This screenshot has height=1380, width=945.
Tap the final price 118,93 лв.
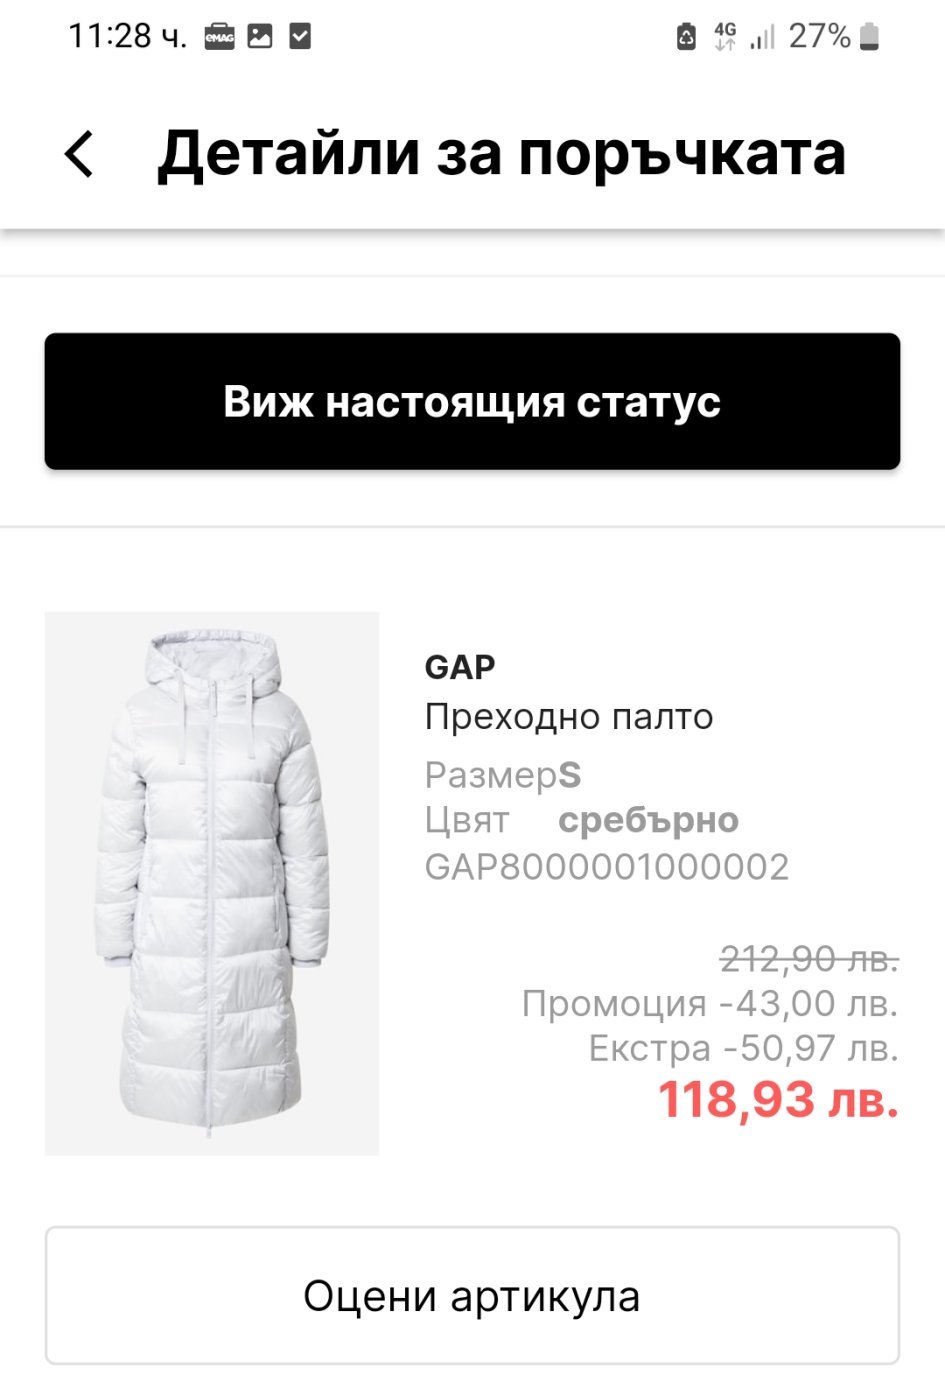click(778, 1099)
